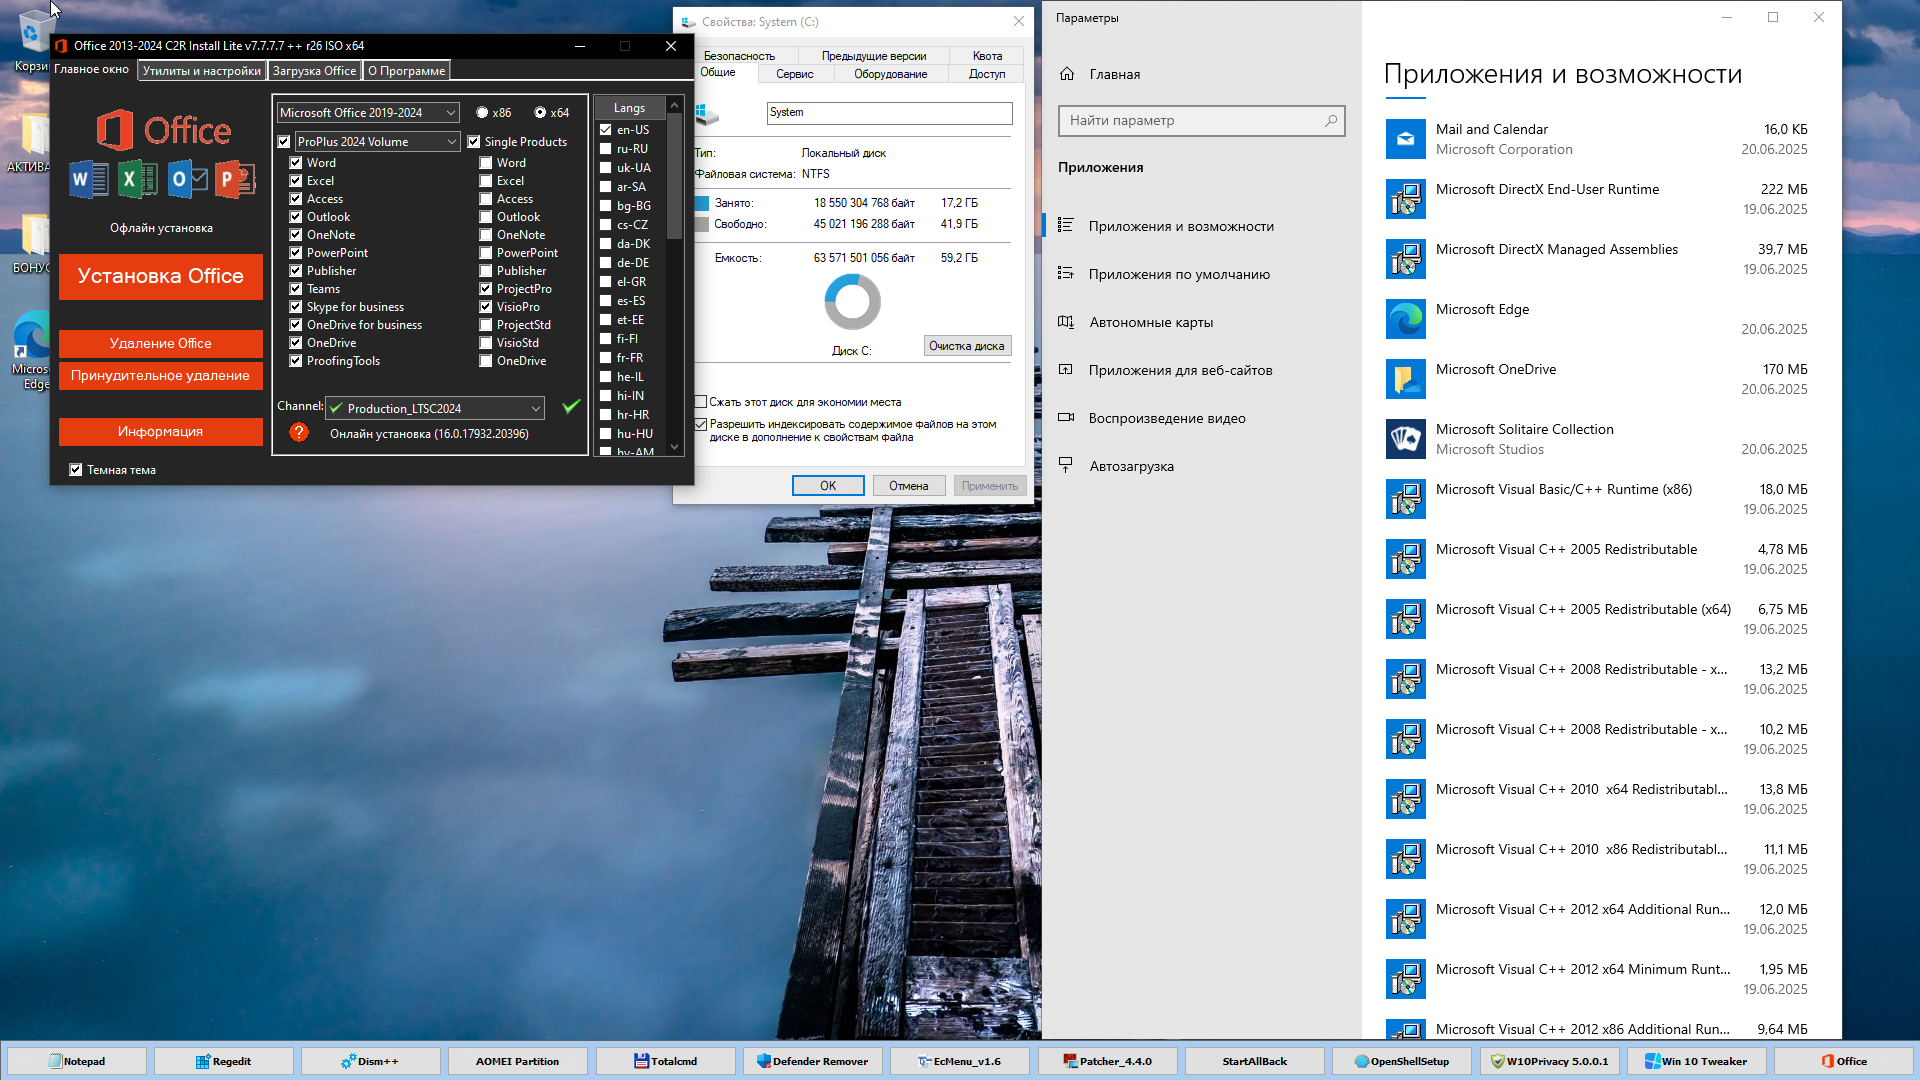Switch to the Download Office tab
Image resolution: width=1920 pixels, height=1080 pixels.
pos(314,71)
